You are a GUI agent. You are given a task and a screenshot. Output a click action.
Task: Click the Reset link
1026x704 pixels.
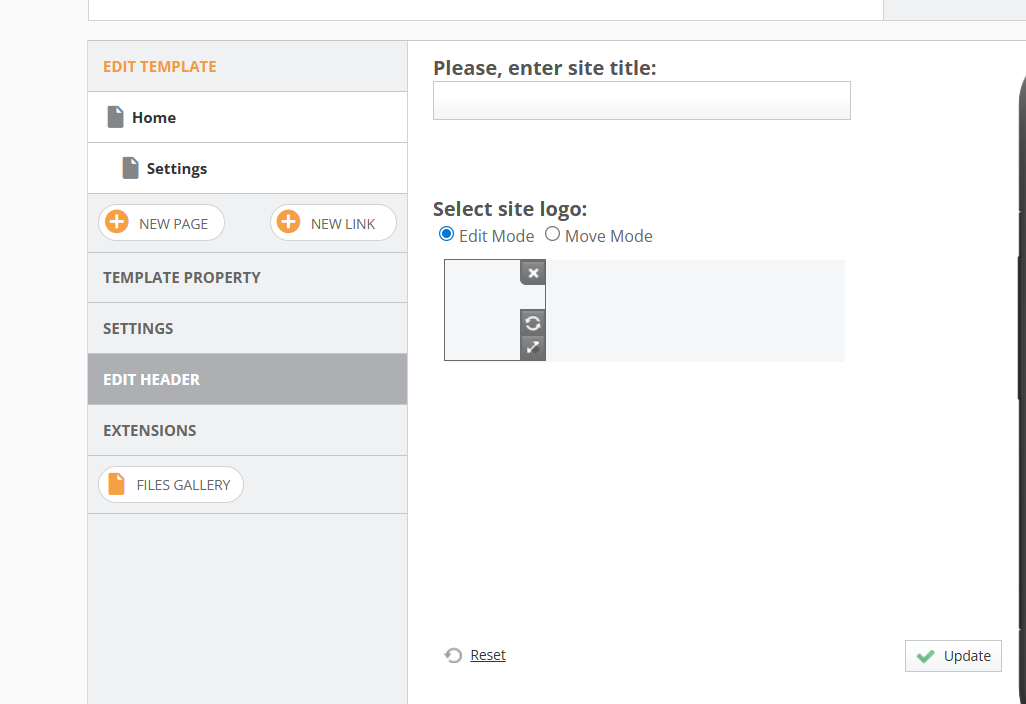[x=487, y=655]
